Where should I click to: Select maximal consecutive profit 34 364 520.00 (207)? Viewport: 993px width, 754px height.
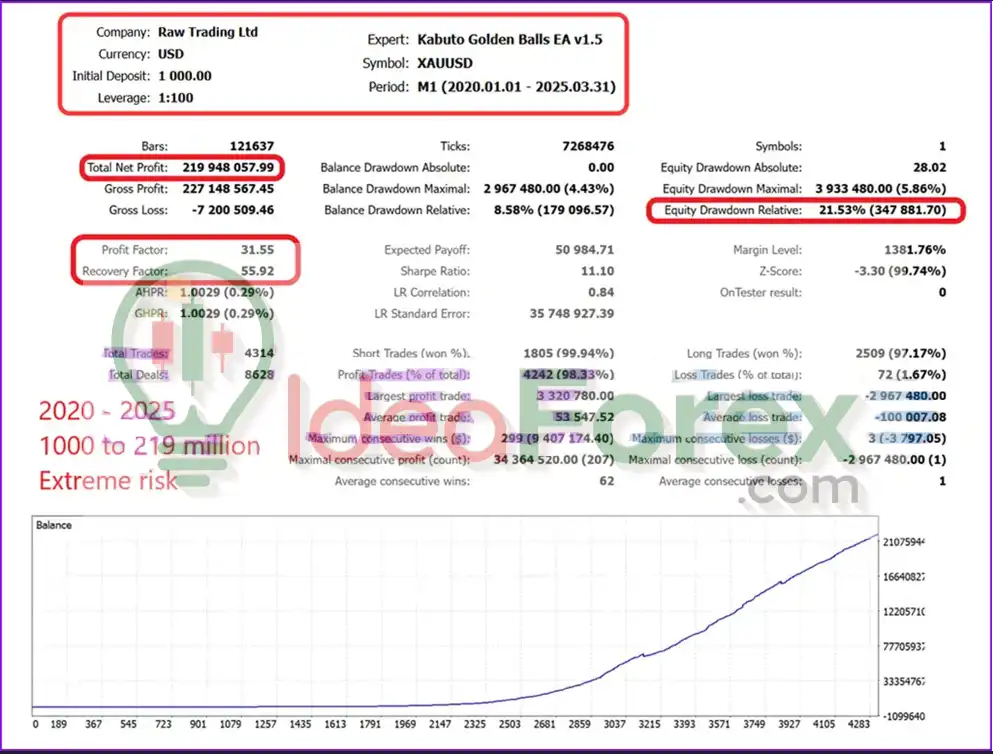click(554, 460)
